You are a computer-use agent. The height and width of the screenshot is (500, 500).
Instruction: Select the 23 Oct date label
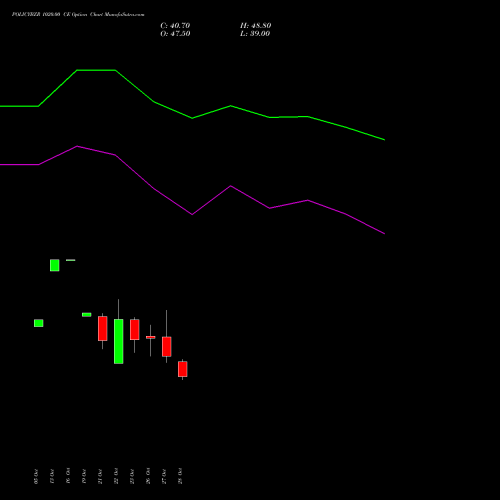click(132, 476)
